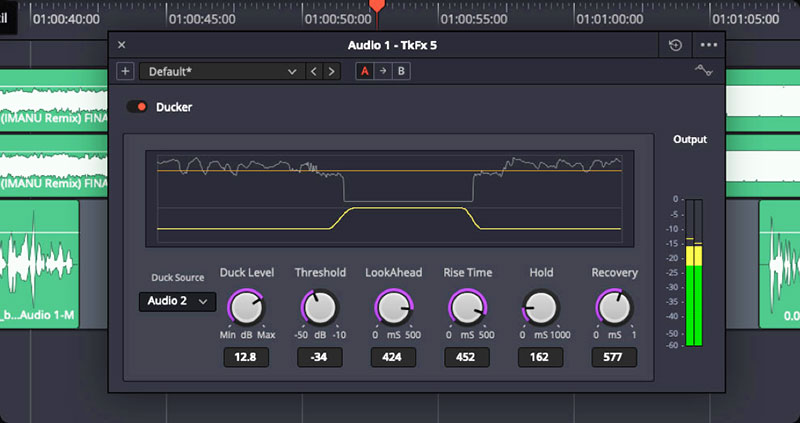Click Duck Level value field 12.8
800x423 pixels.
tap(246, 357)
